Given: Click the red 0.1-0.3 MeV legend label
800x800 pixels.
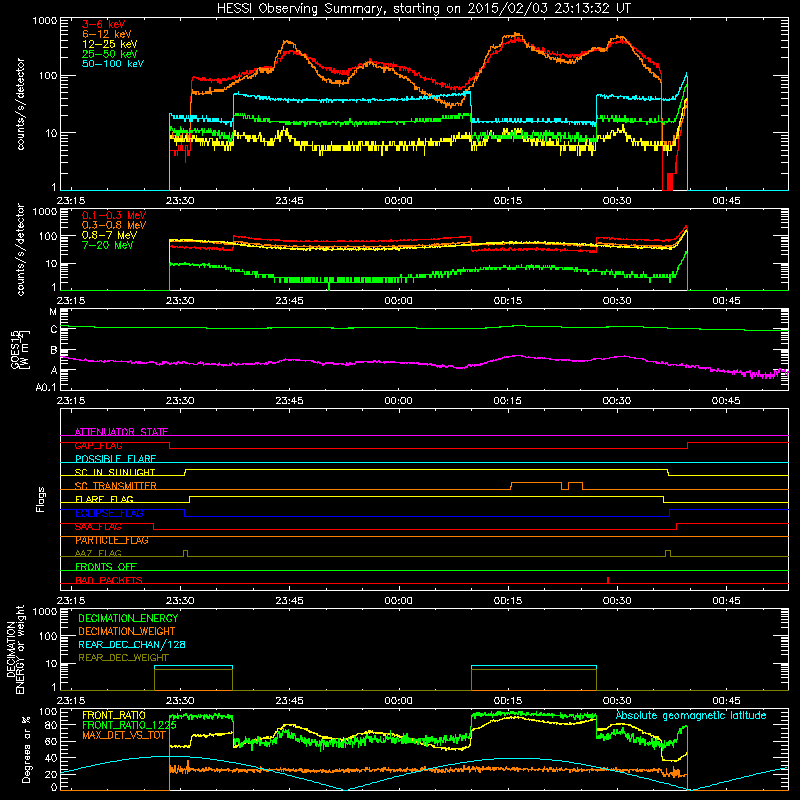Looking at the screenshot, I should (x=113, y=215).
